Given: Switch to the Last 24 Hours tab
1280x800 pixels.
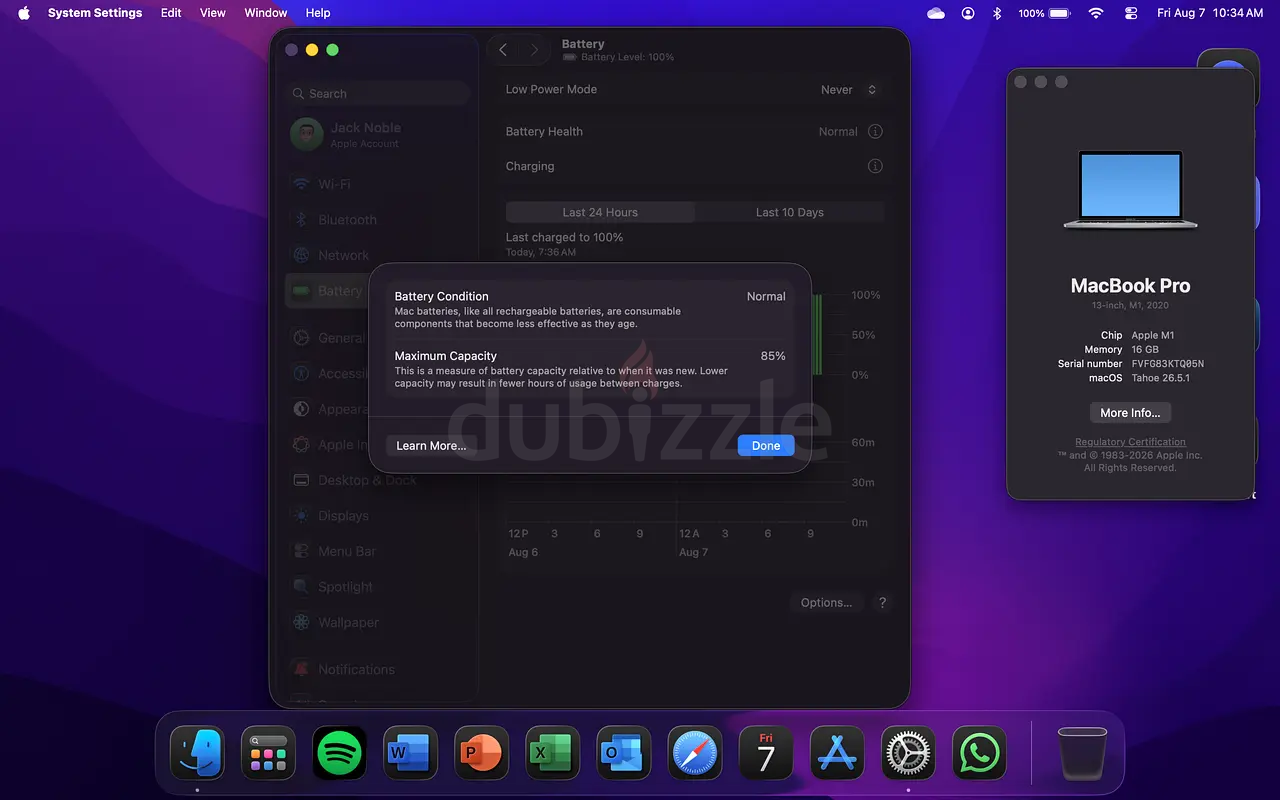Looking at the screenshot, I should 600,212.
